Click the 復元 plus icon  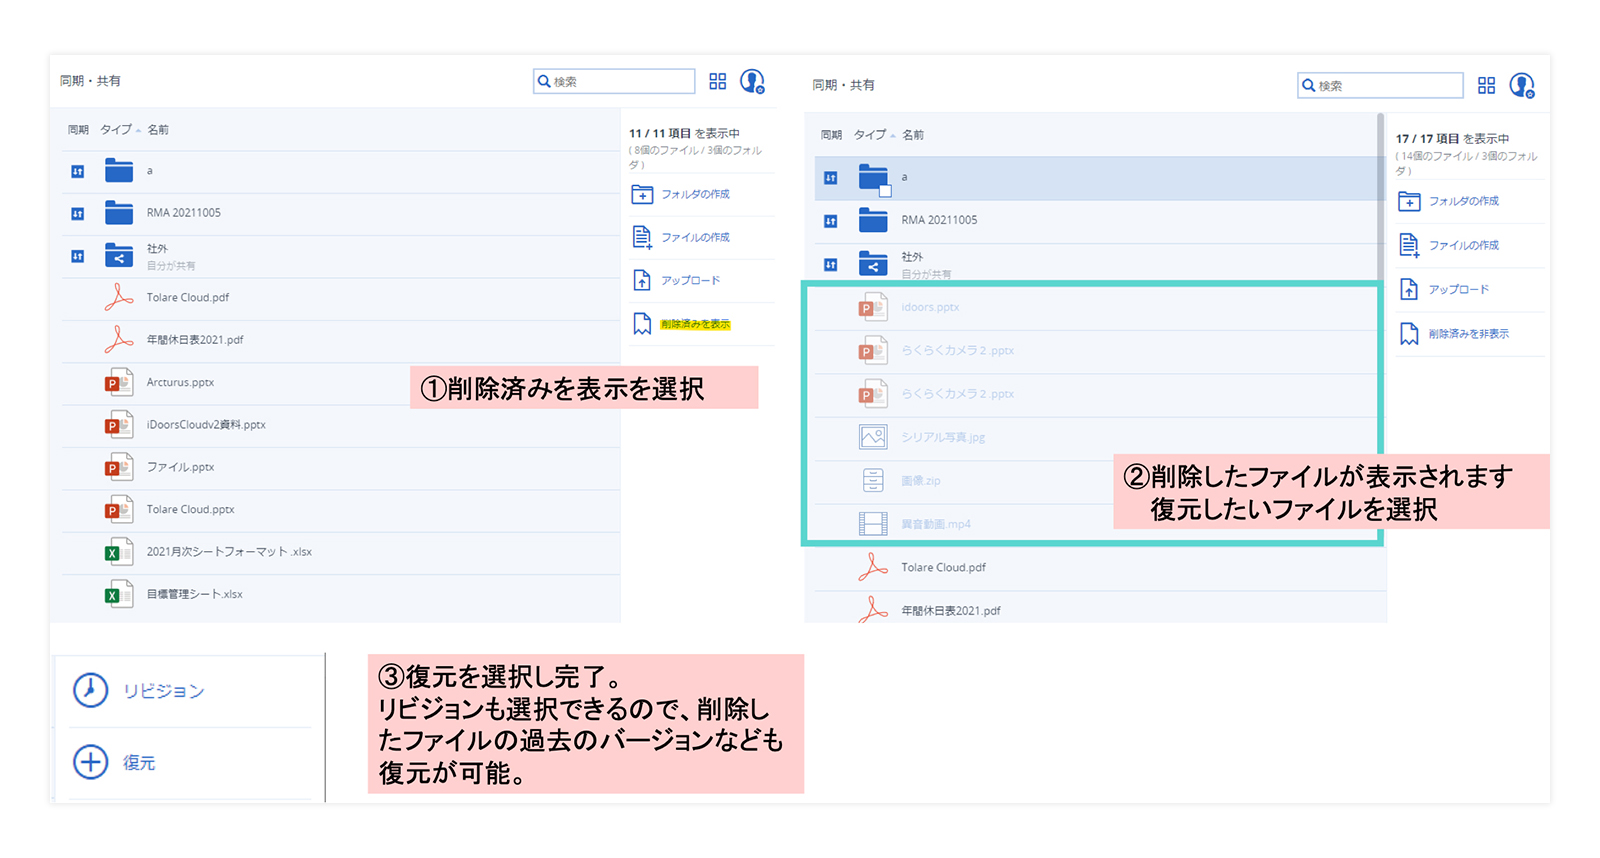pyautogui.click(x=90, y=762)
